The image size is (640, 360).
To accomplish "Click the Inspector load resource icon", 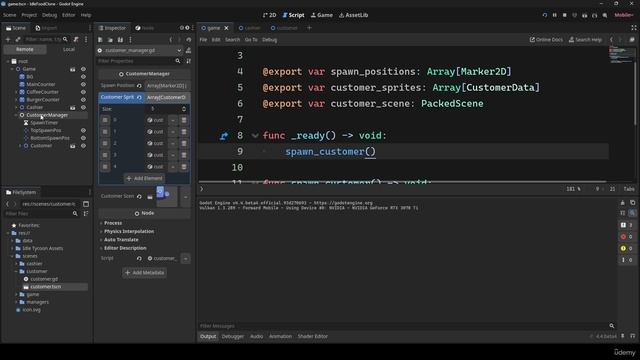I will [110, 40].
